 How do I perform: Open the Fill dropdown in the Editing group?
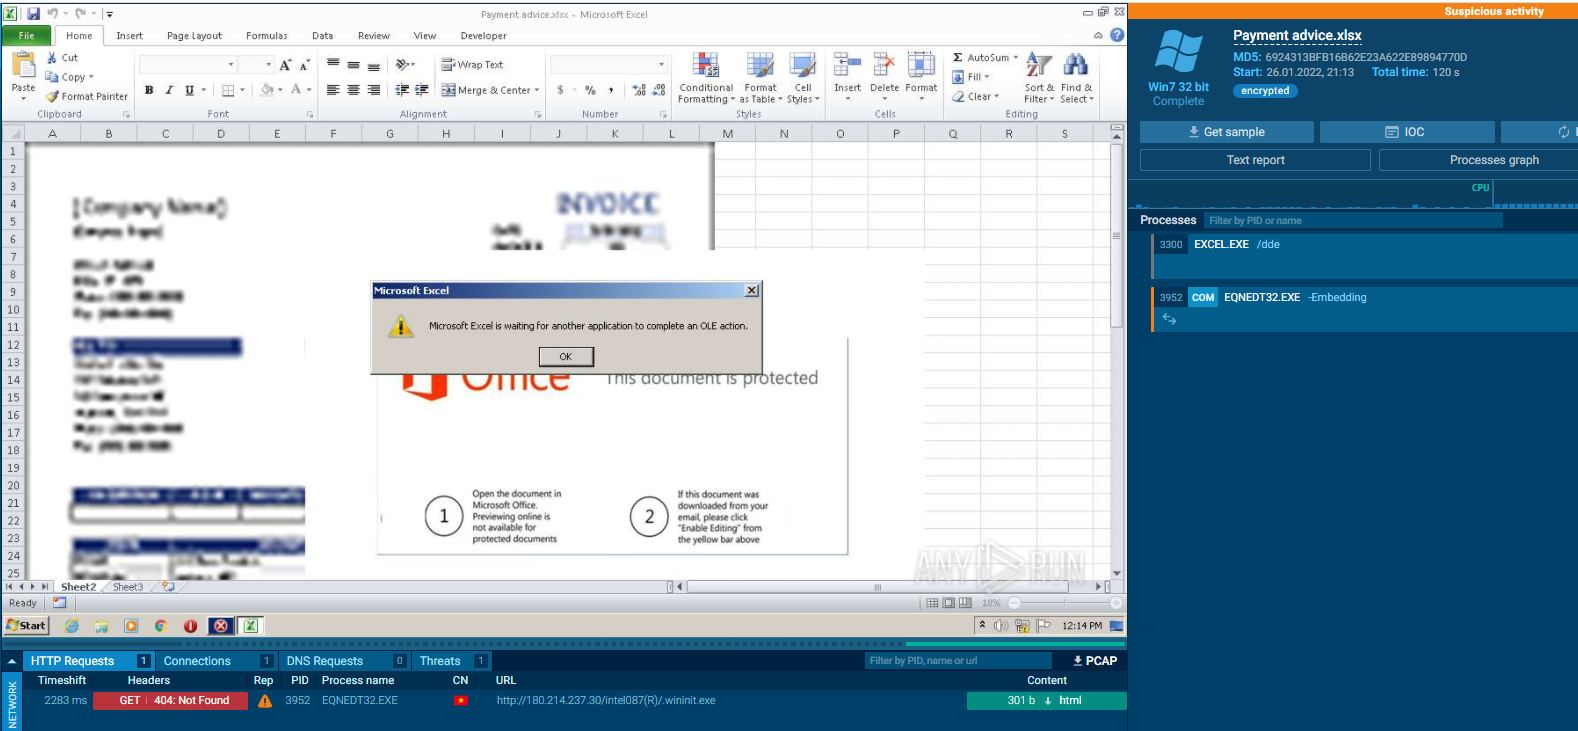pos(971,77)
